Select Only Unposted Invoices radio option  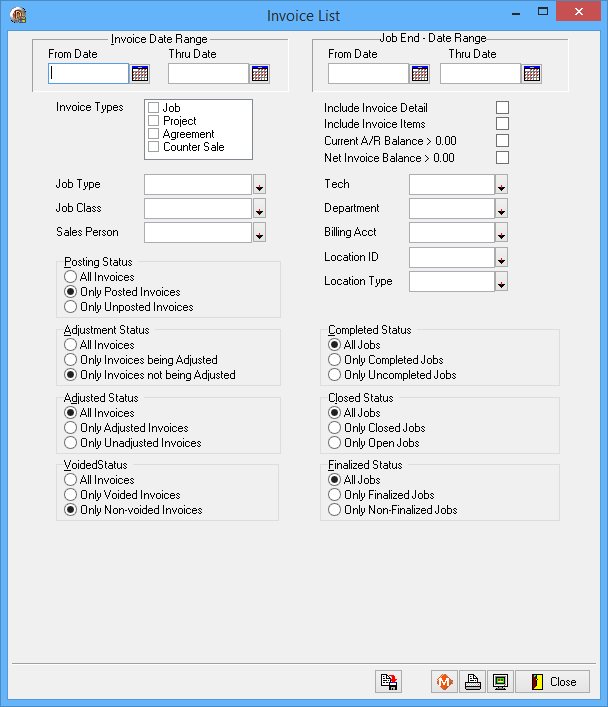point(70,307)
